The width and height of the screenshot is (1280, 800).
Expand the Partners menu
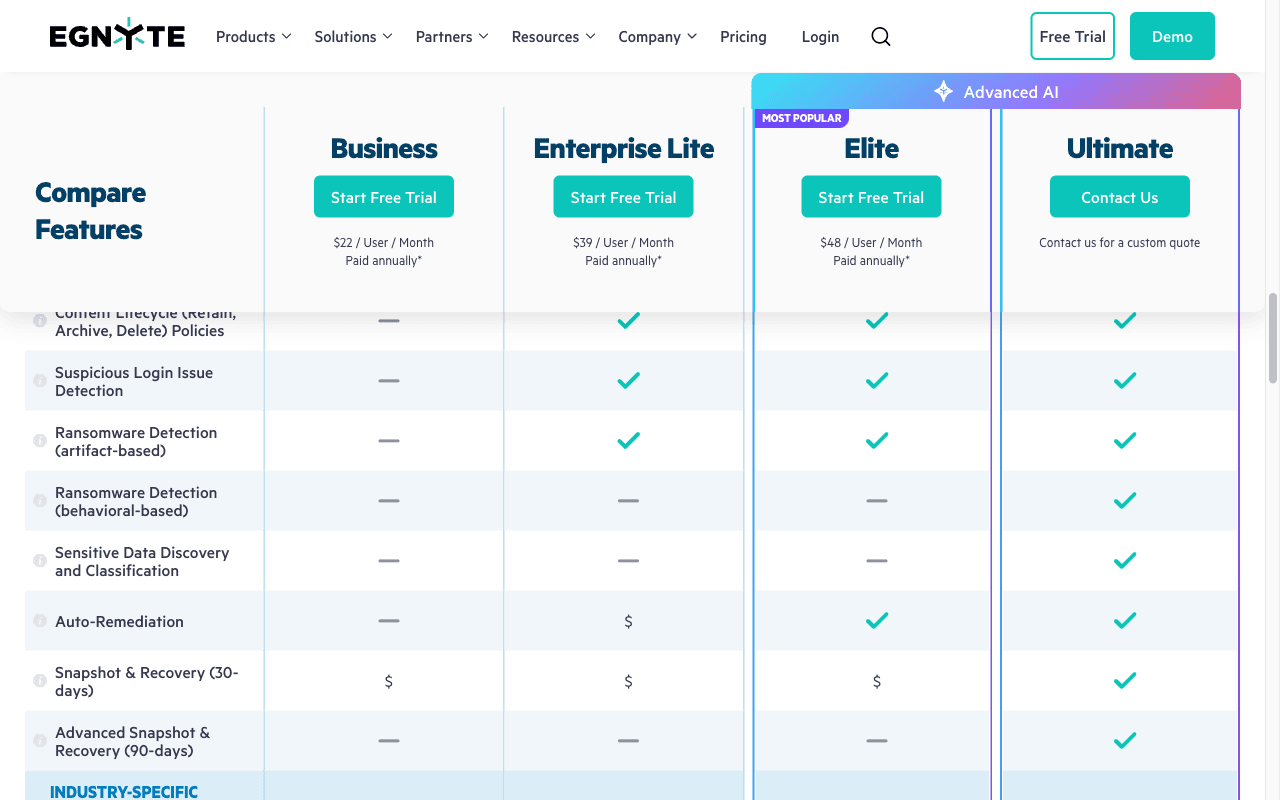(452, 37)
